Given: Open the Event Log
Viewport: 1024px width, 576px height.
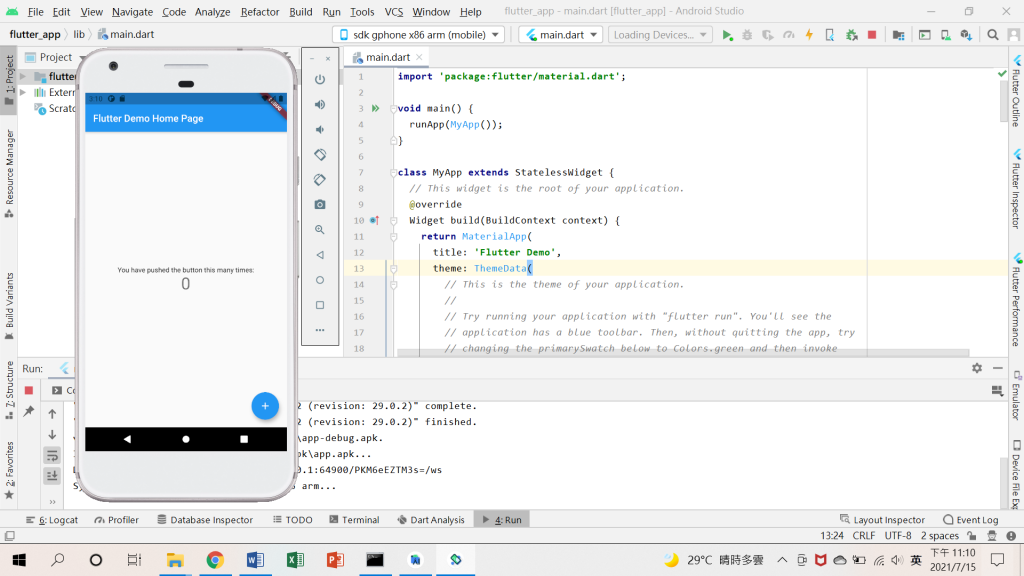Looking at the screenshot, I should pos(970,520).
